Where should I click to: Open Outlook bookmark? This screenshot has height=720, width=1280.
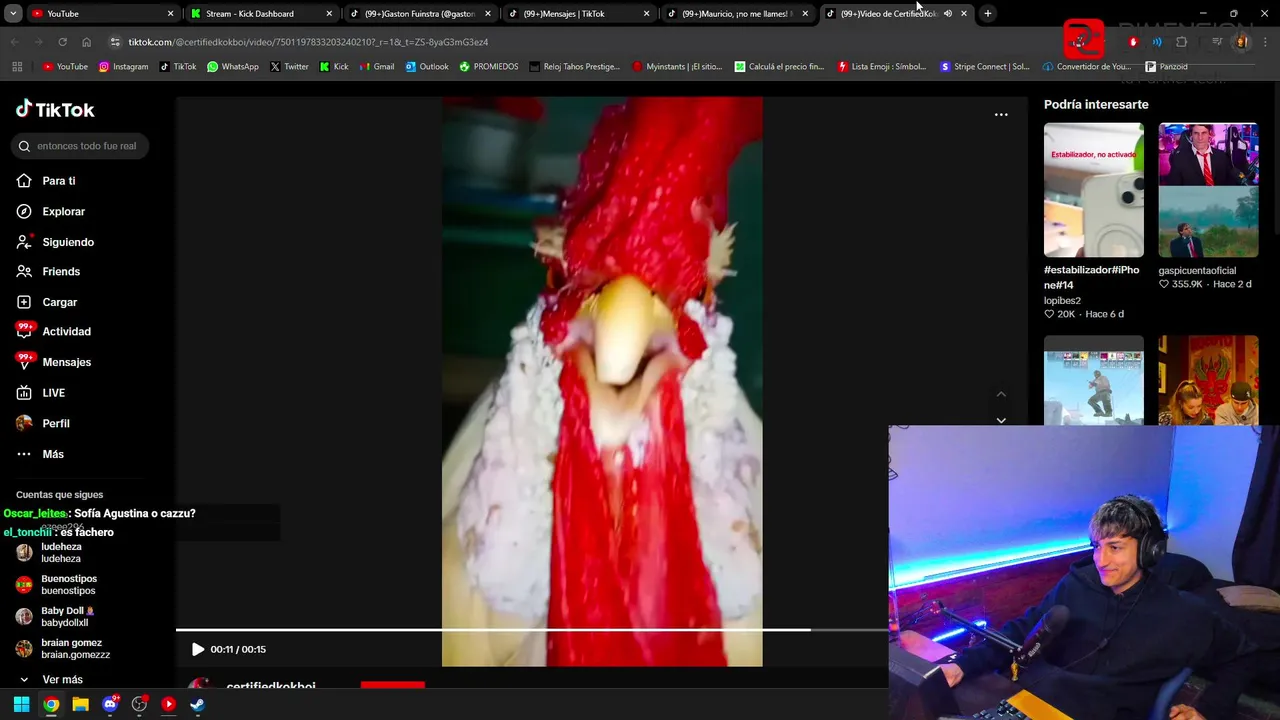tap(427, 67)
